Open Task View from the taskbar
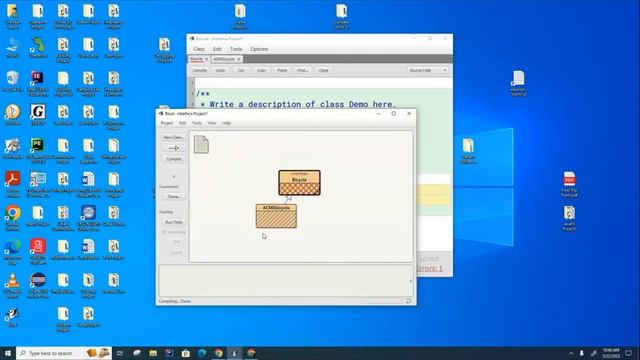The width and height of the screenshot is (640, 360). (x=120, y=353)
